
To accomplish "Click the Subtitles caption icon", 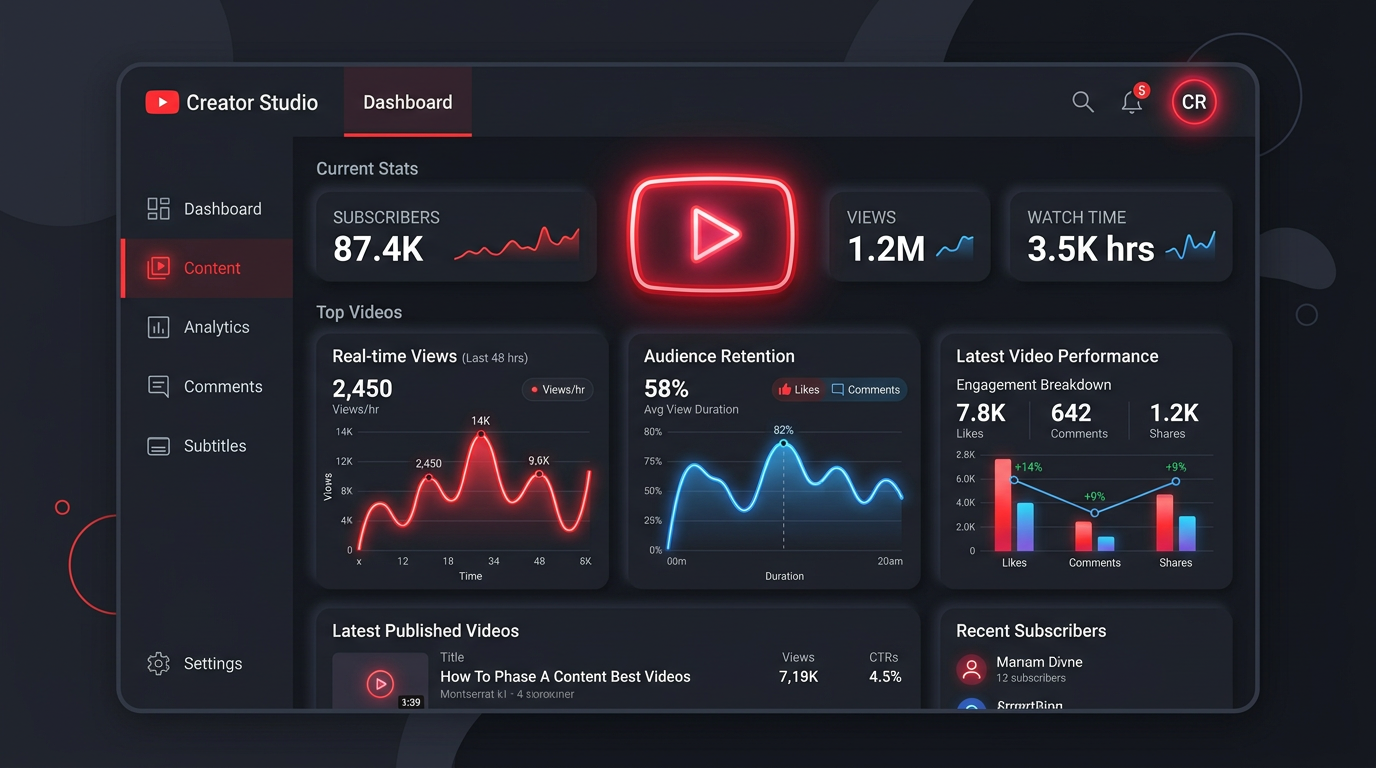I will point(158,446).
